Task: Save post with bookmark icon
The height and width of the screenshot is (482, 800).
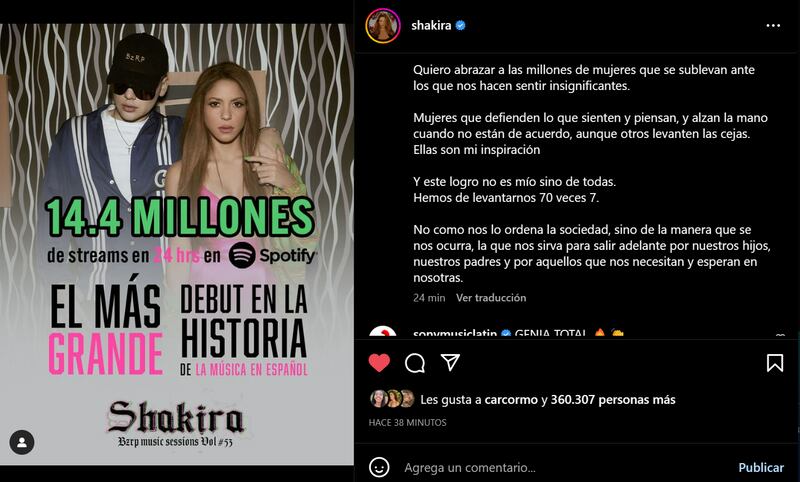Action: 774,363
